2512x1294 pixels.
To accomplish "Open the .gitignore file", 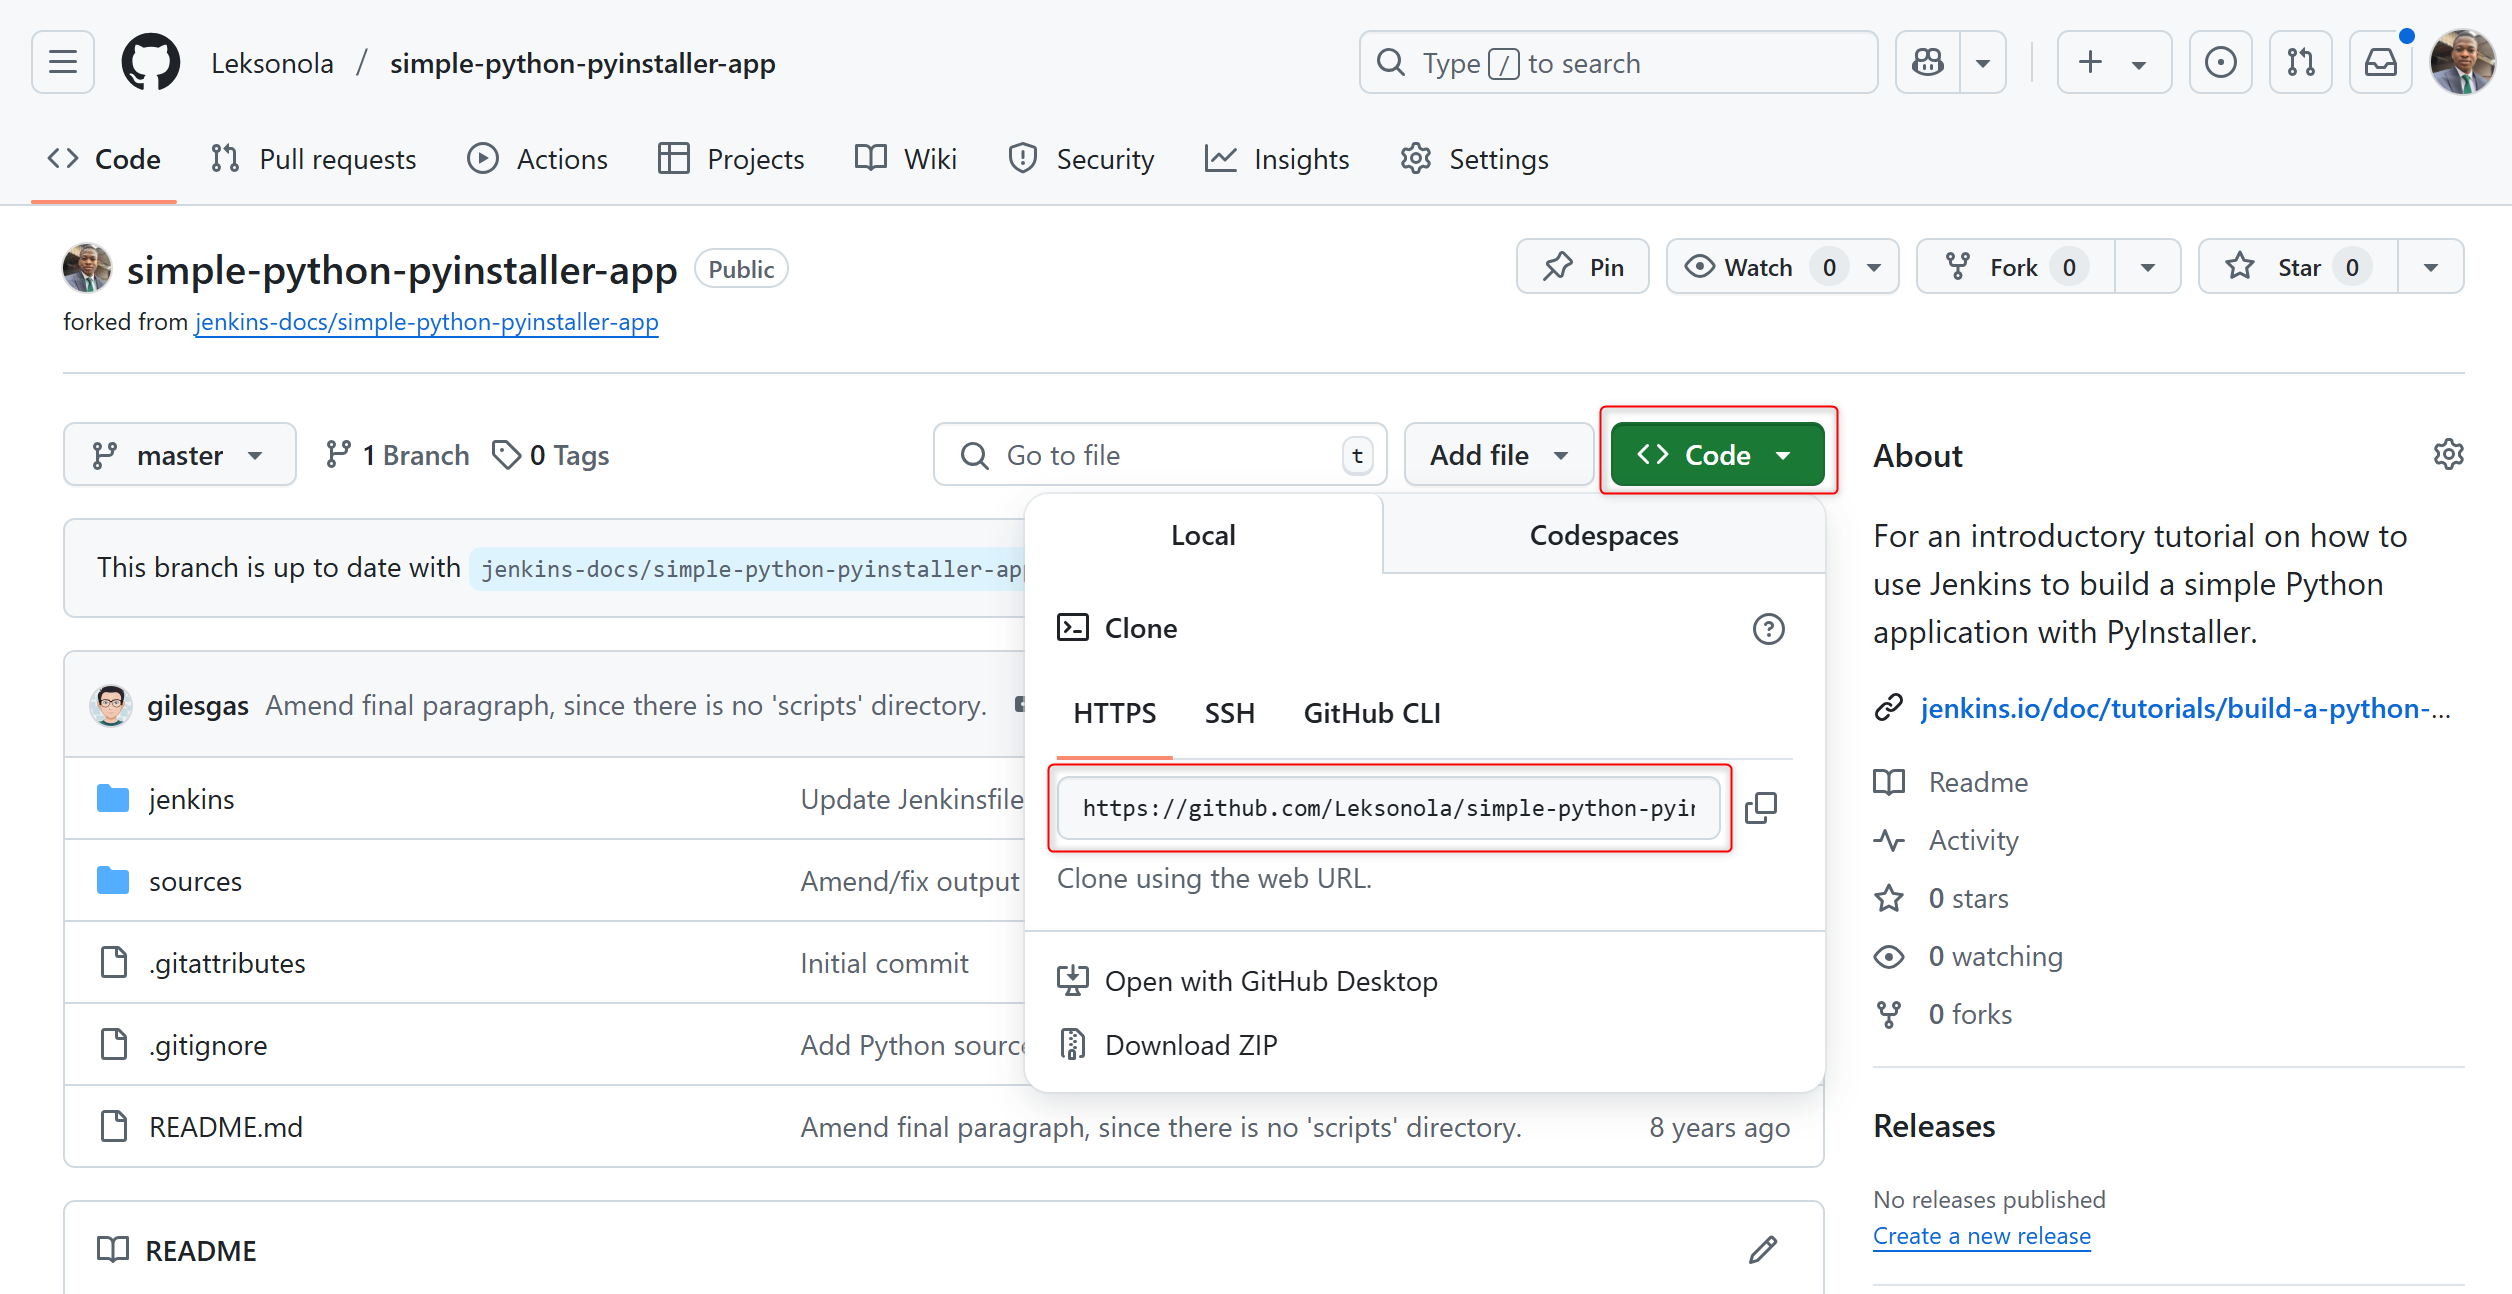I will coord(208,1045).
